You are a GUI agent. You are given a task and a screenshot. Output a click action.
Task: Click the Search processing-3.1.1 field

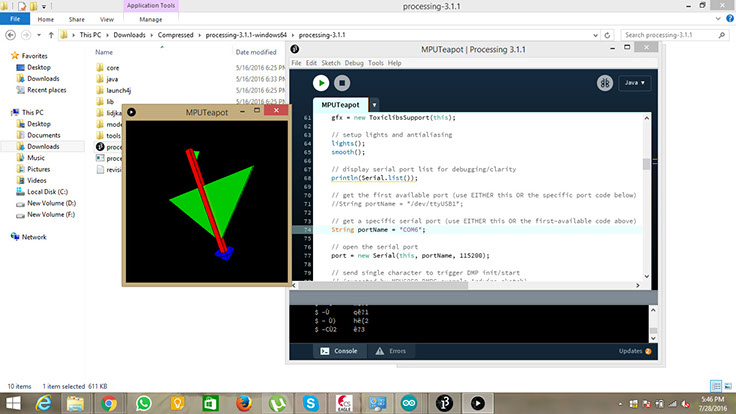pyautogui.click(x=674, y=35)
